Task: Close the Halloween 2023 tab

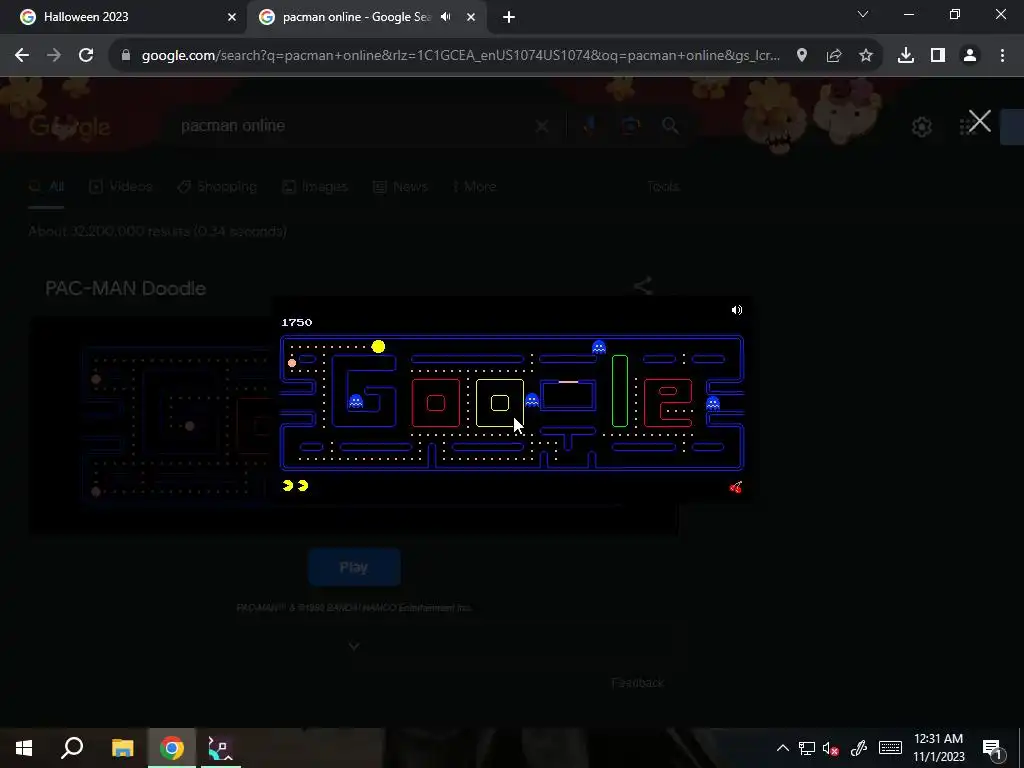Action: click(232, 18)
